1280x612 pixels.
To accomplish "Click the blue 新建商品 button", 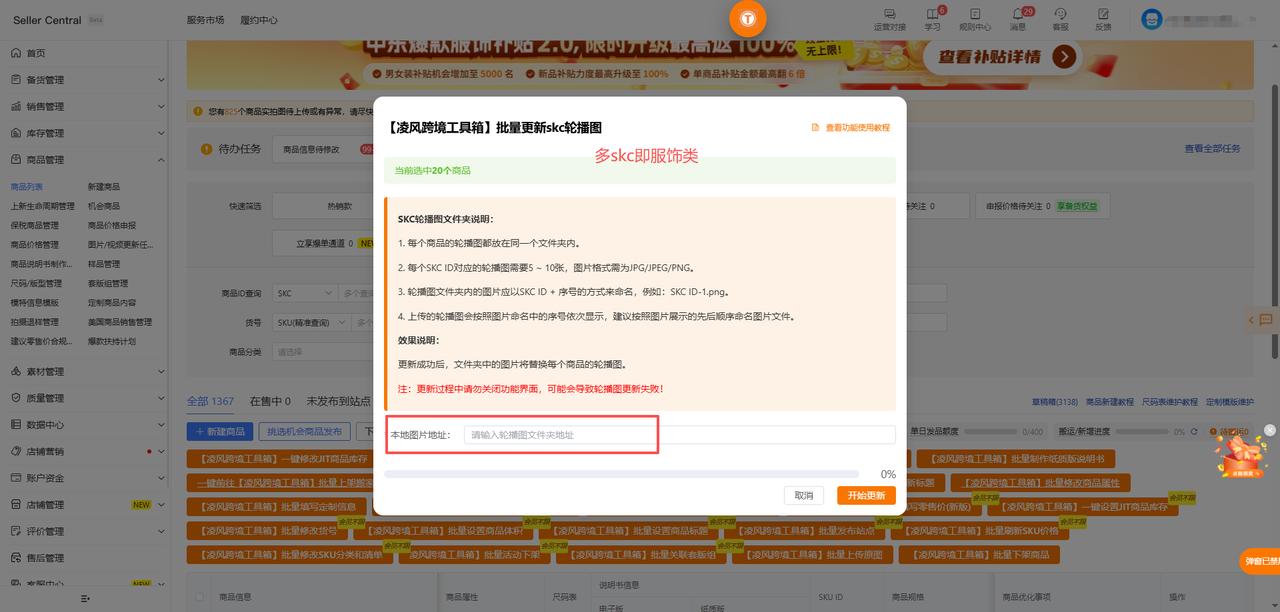I will (219, 431).
